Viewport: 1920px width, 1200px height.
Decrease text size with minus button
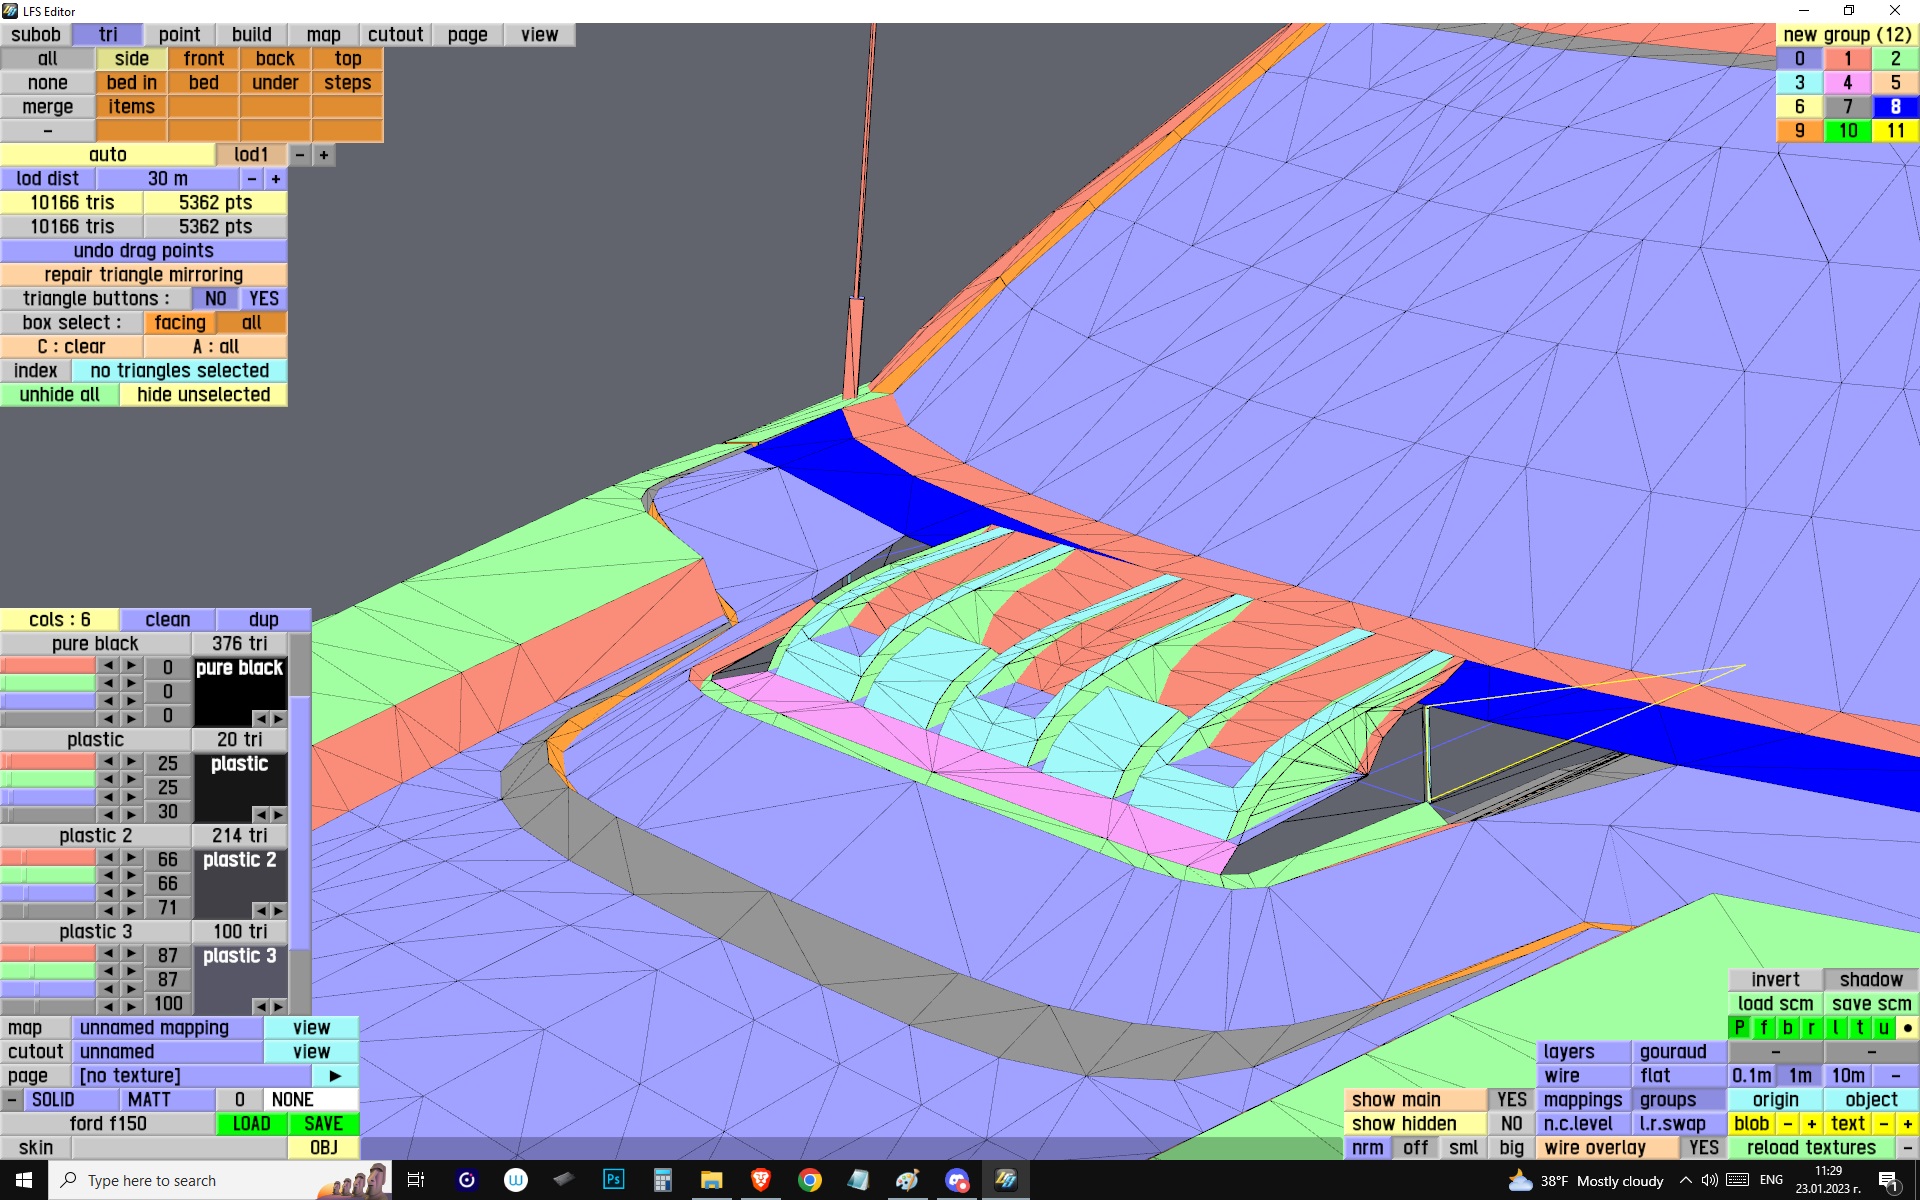pos(1884,1124)
